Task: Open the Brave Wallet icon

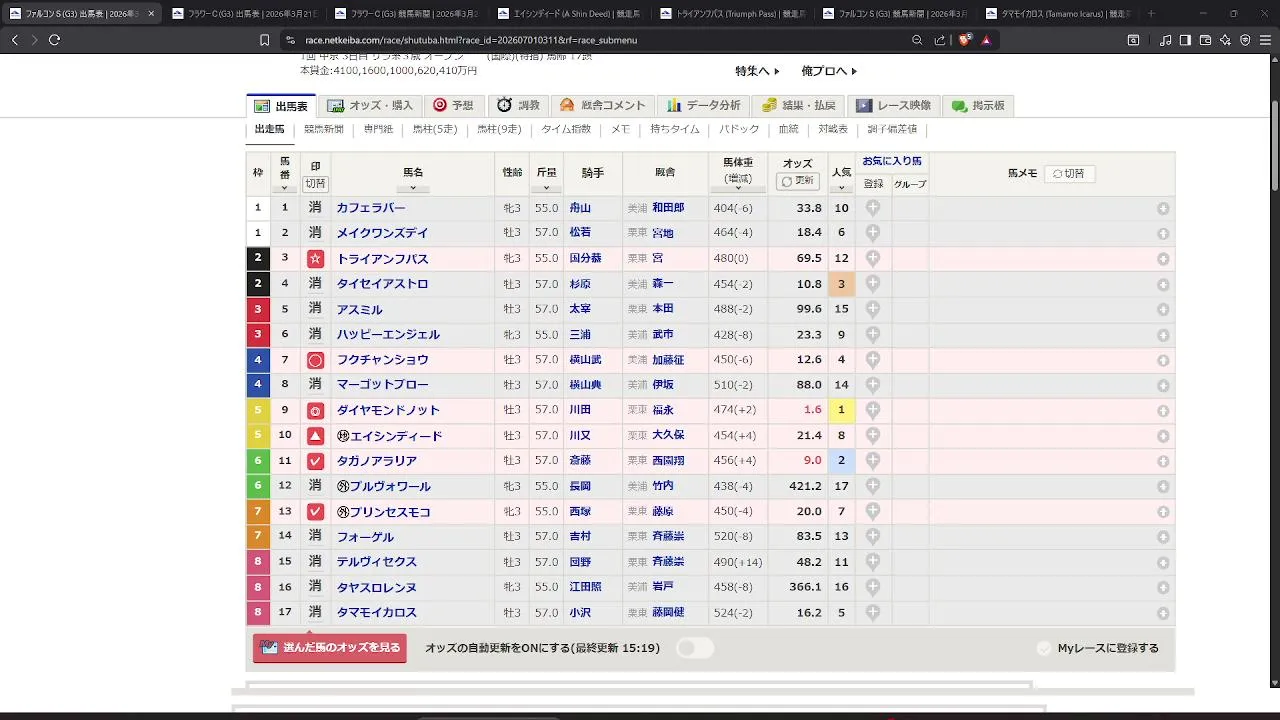Action: 1205,40
